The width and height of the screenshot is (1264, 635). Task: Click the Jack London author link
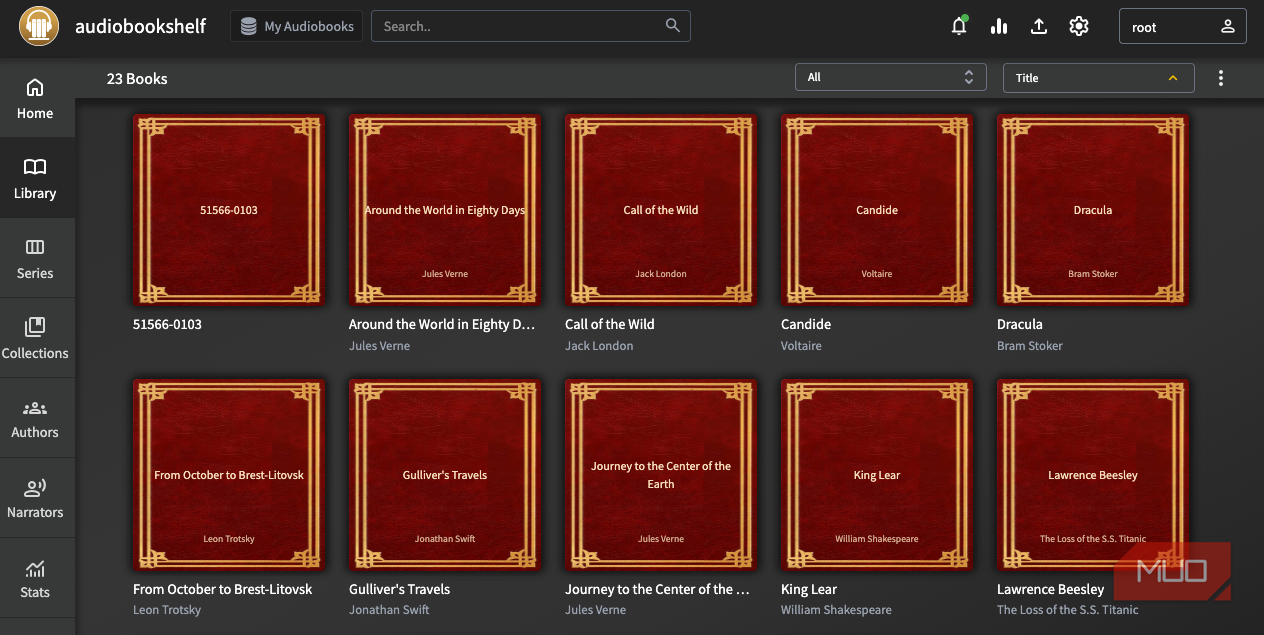pyautogui.click(x=599, y=346)
